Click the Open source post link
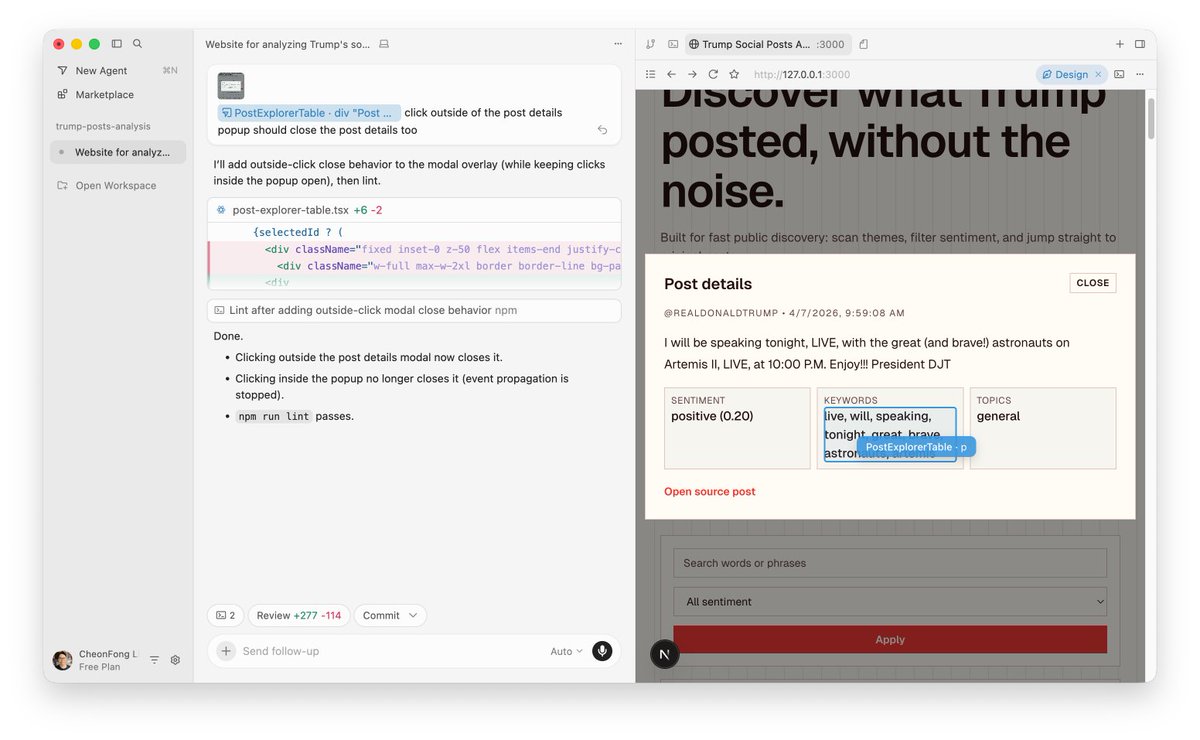The image size is (1200, 740). pos(710,492)
